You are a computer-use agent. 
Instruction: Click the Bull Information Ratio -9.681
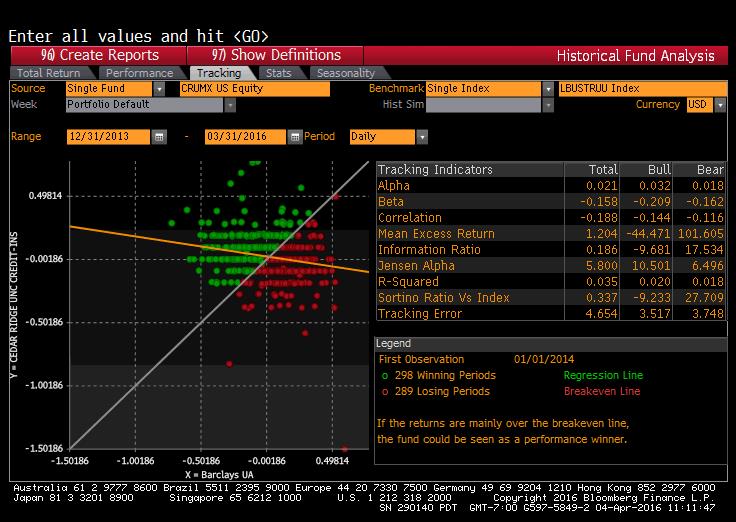point(651,250)
